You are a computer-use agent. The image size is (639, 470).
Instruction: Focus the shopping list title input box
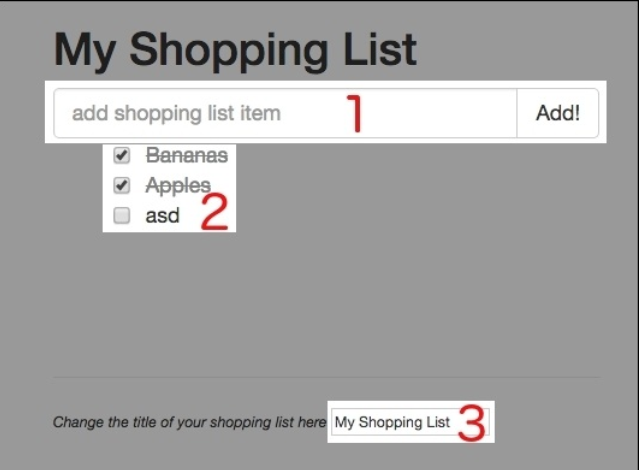393,423
